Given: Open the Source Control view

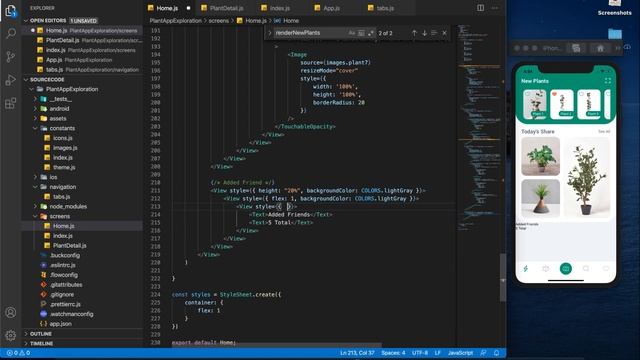Looking at the screenshot, I should (x=11, y=57).
